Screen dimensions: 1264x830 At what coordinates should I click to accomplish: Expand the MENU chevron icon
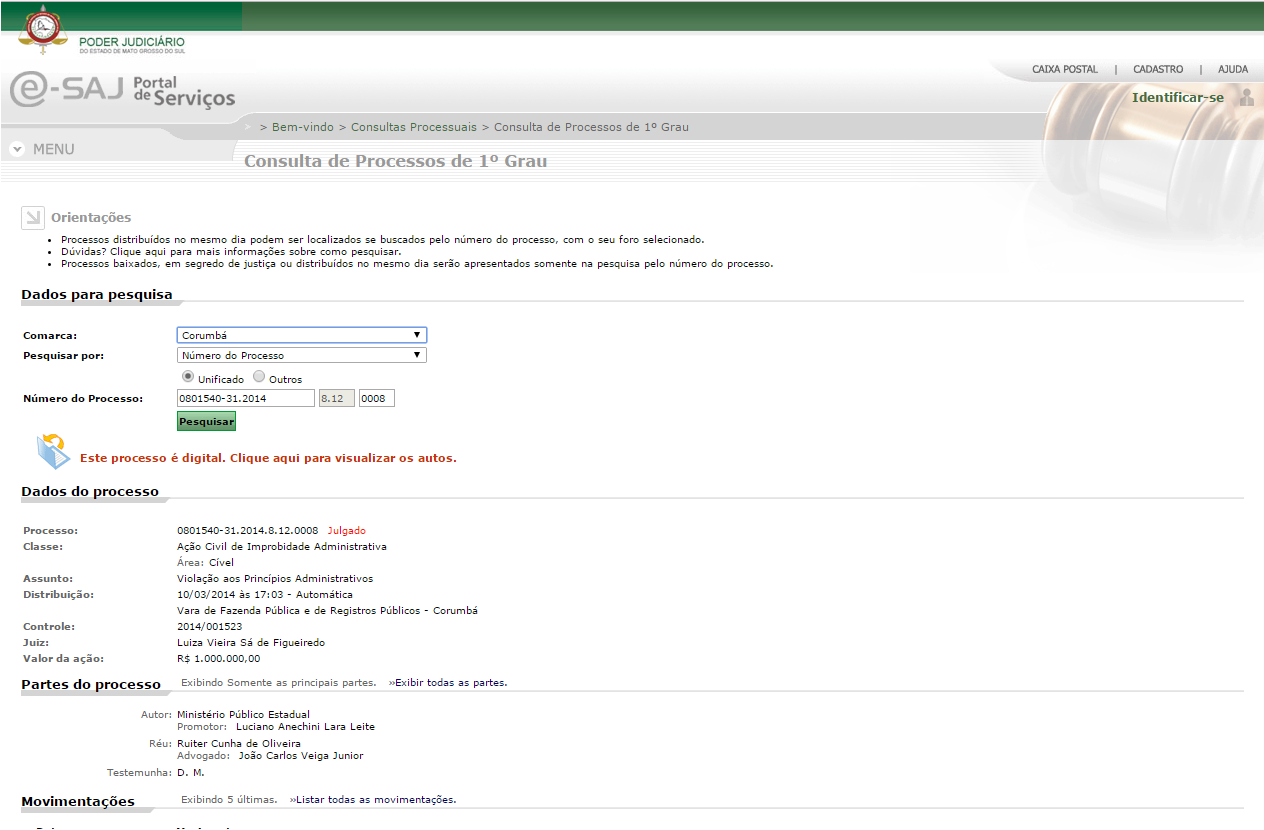(x=17, y=149)
